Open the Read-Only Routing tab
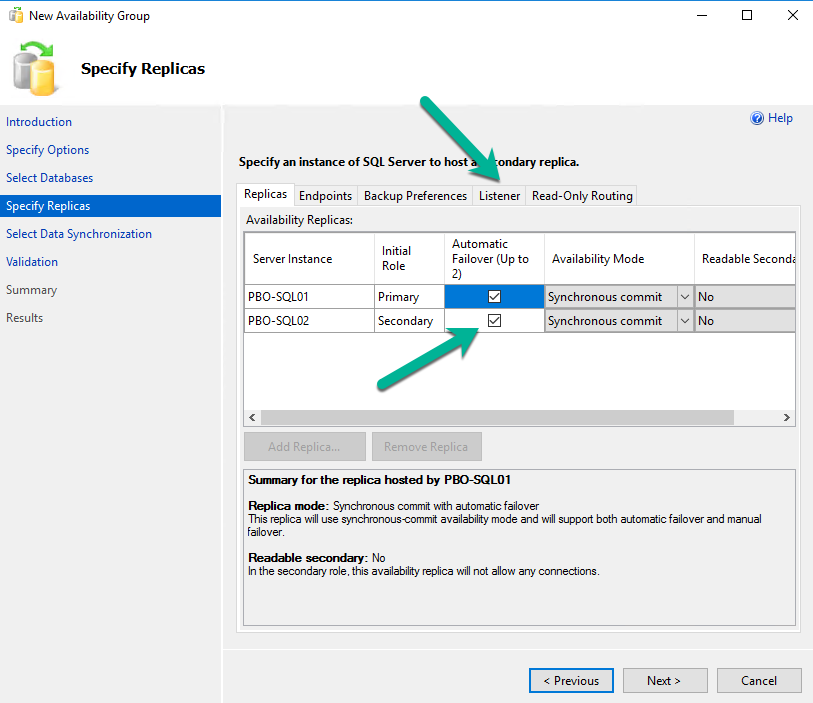 pyautogui.click(x=582, y=195)
